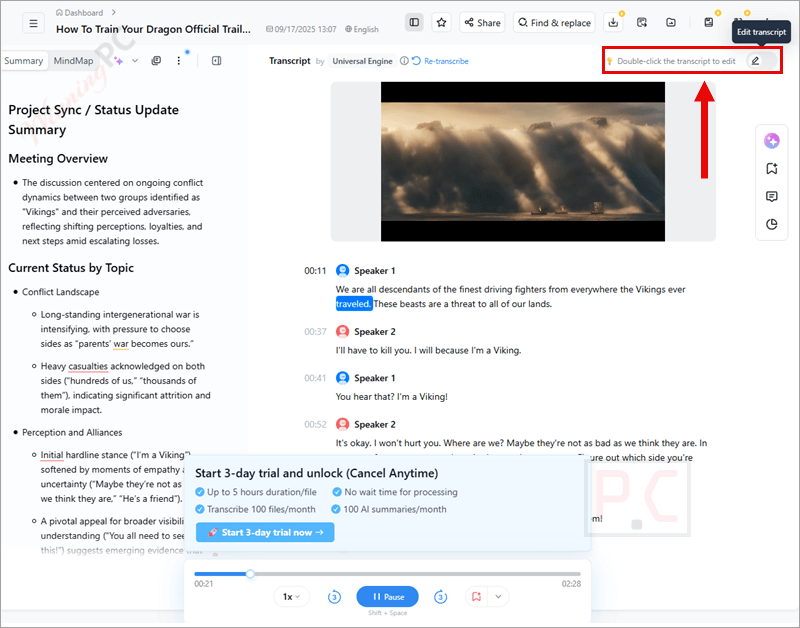Switch to the Summary tab
The width and height of the screenshot is (800, 628).
click(x=23, y=61)
